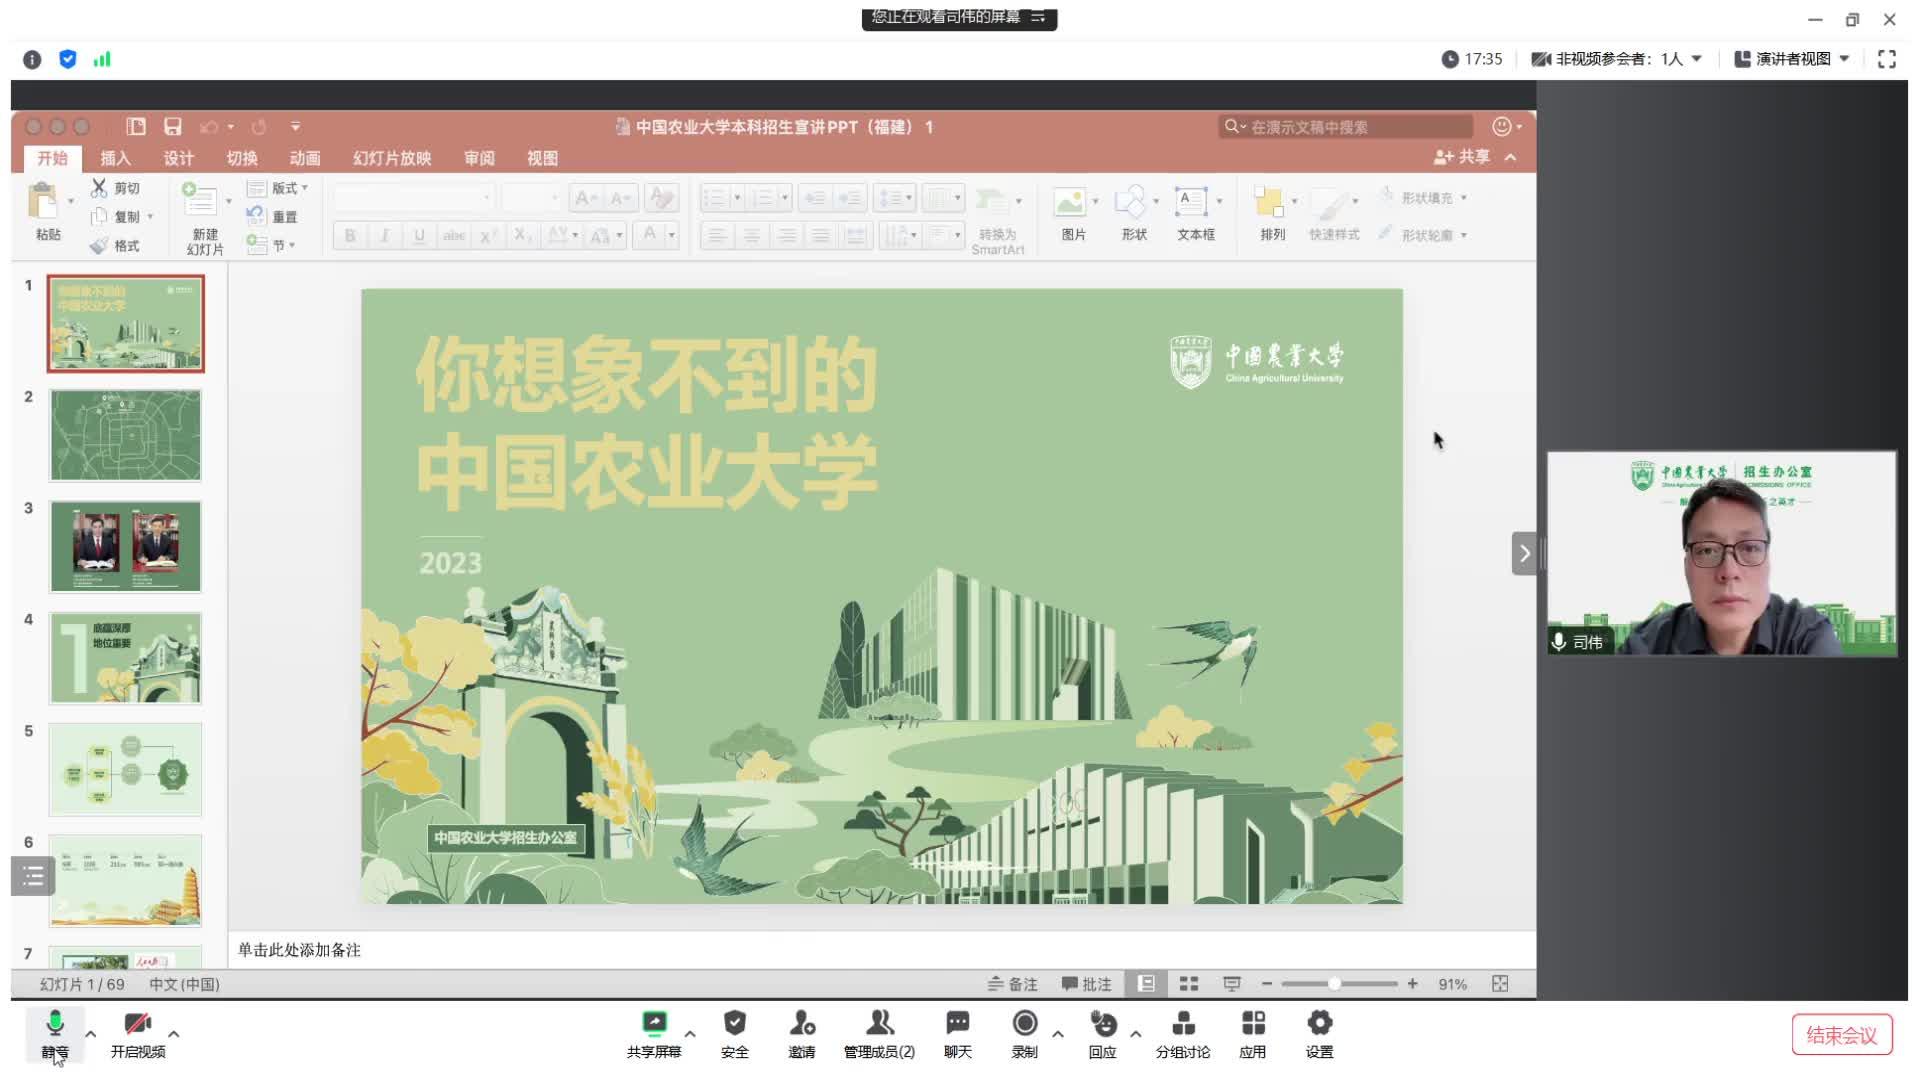1920x1080 pixels.
Task: Select slide 3 thumbnail with portraits
Action: (x=126, y=547)
